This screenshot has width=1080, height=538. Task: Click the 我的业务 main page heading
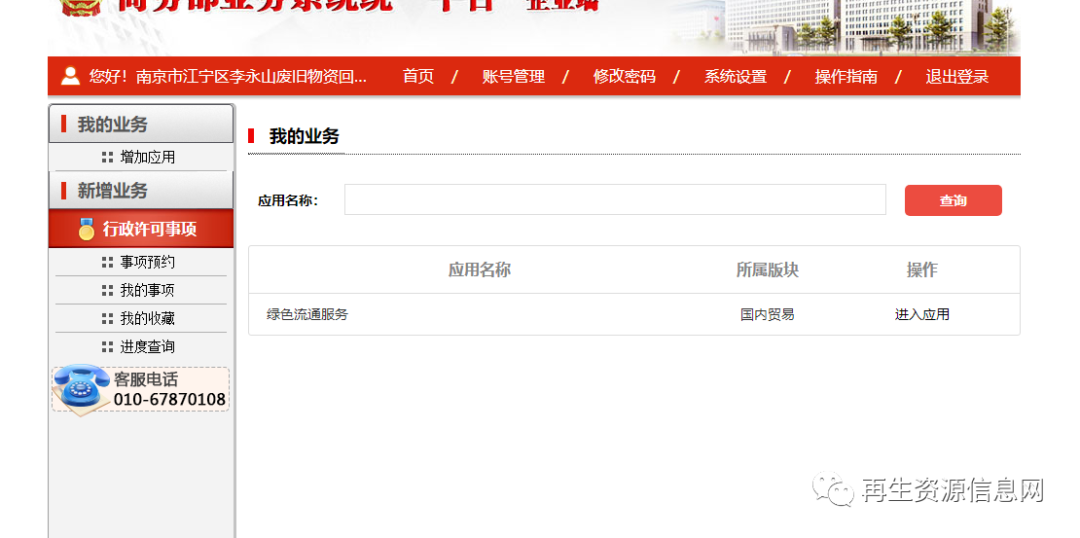(x=304, y=136)
